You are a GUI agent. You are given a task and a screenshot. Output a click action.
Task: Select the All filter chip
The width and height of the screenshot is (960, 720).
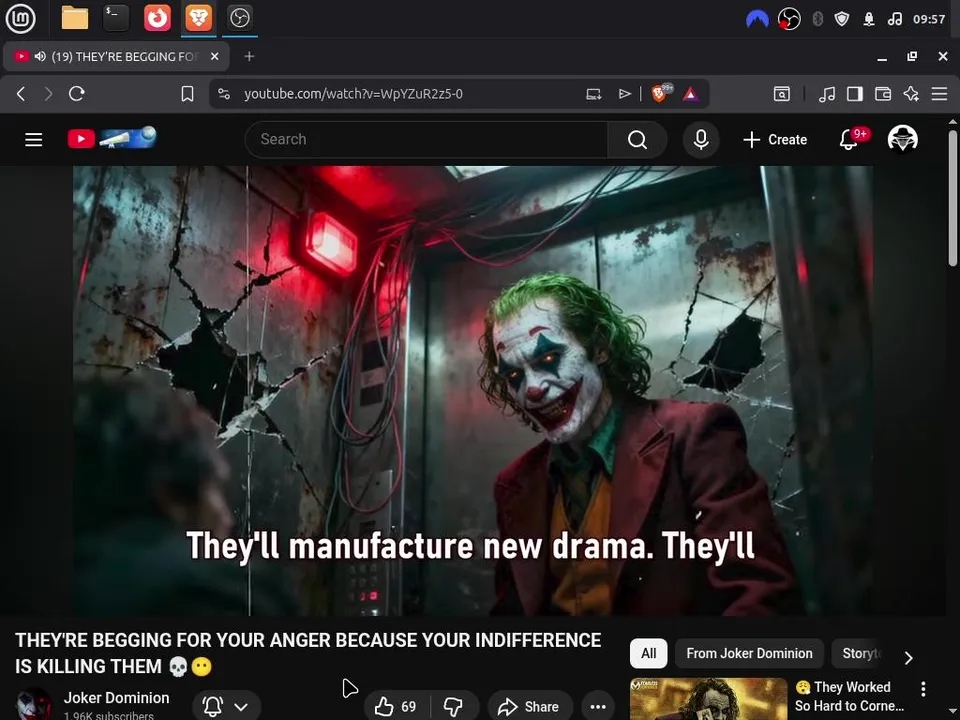(x=648, y=653)
